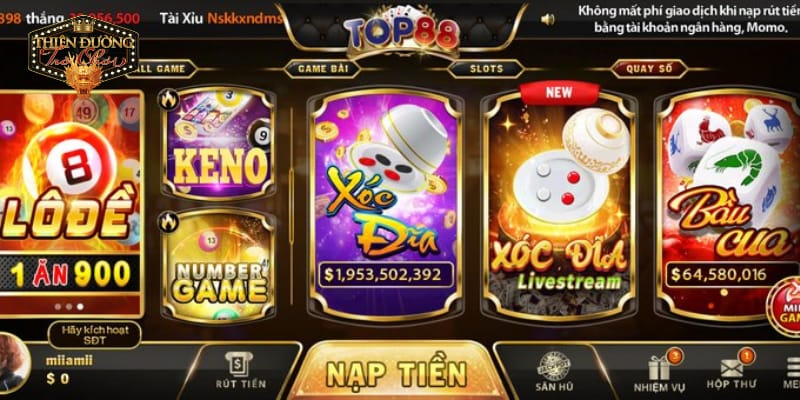This screenshot has width=800, height=400.
Task: Click Hãy kích hoạt SĐT button
Action: (95, 335)
